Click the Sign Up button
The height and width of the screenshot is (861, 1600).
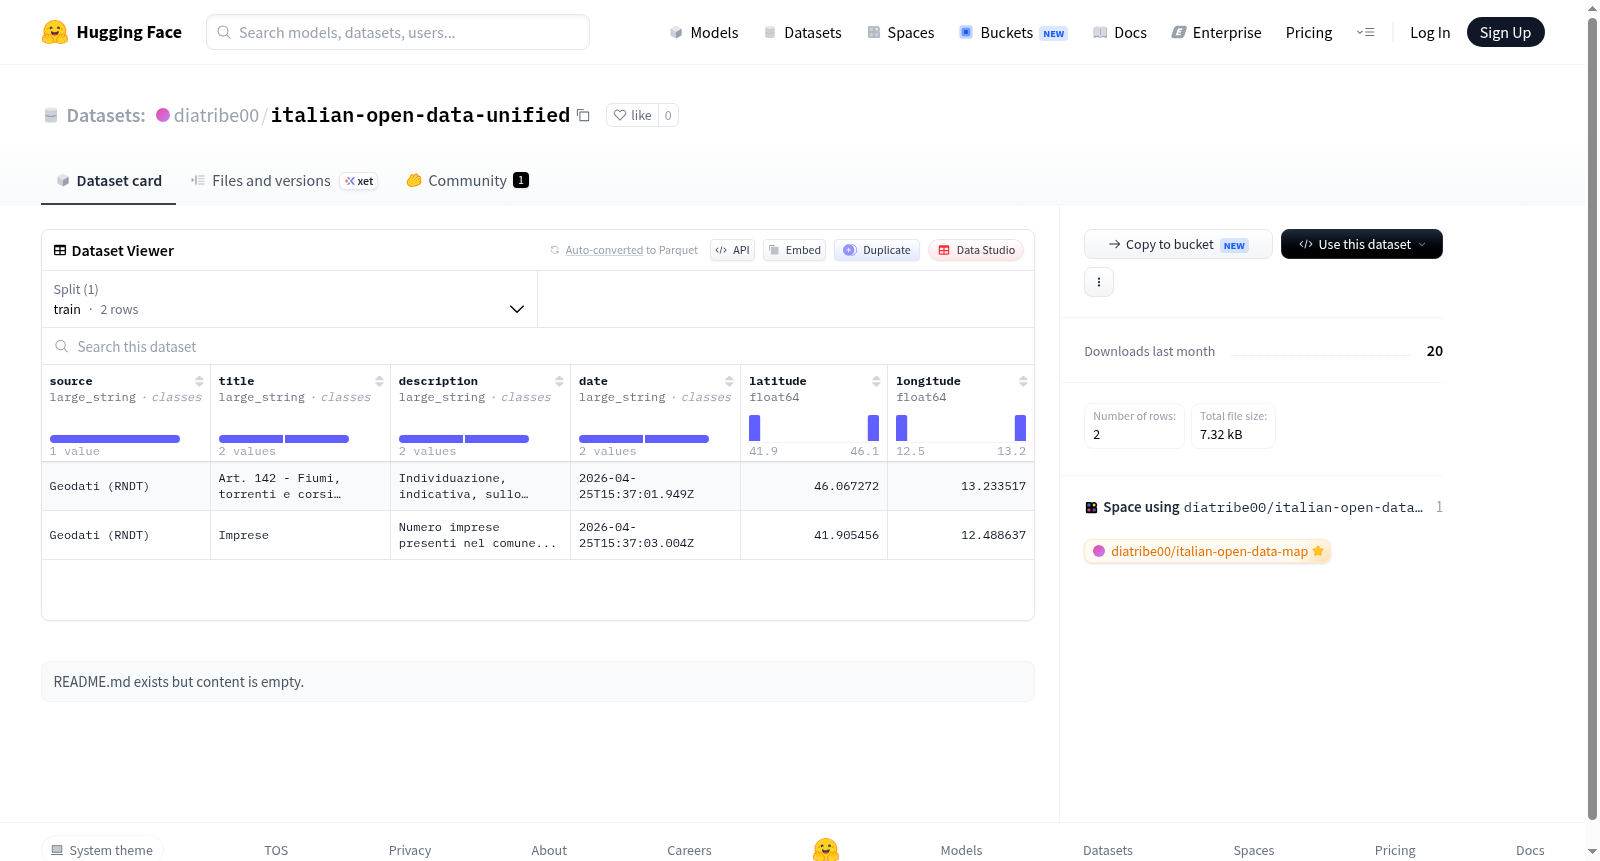coord(1505,32)
